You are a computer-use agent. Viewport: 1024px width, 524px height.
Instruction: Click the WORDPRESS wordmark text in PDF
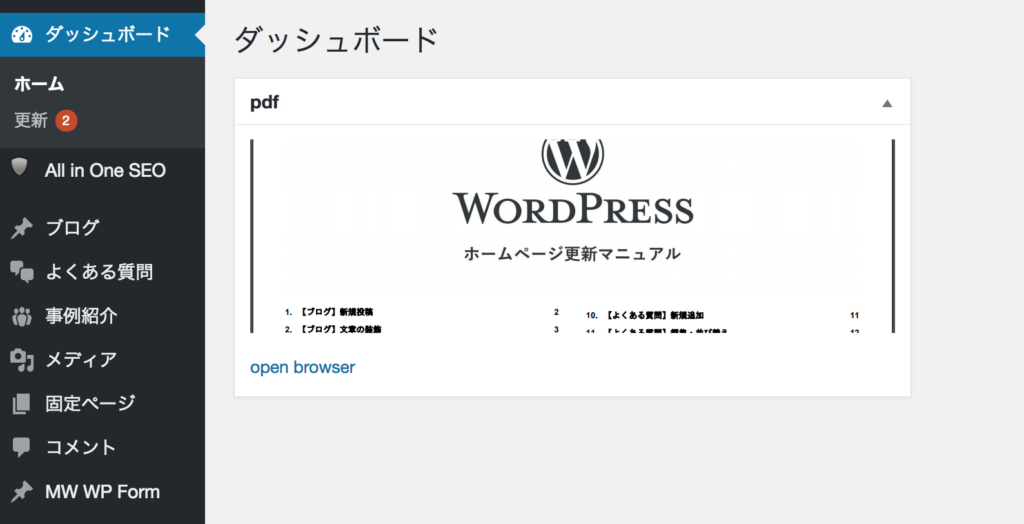[573, 209]
